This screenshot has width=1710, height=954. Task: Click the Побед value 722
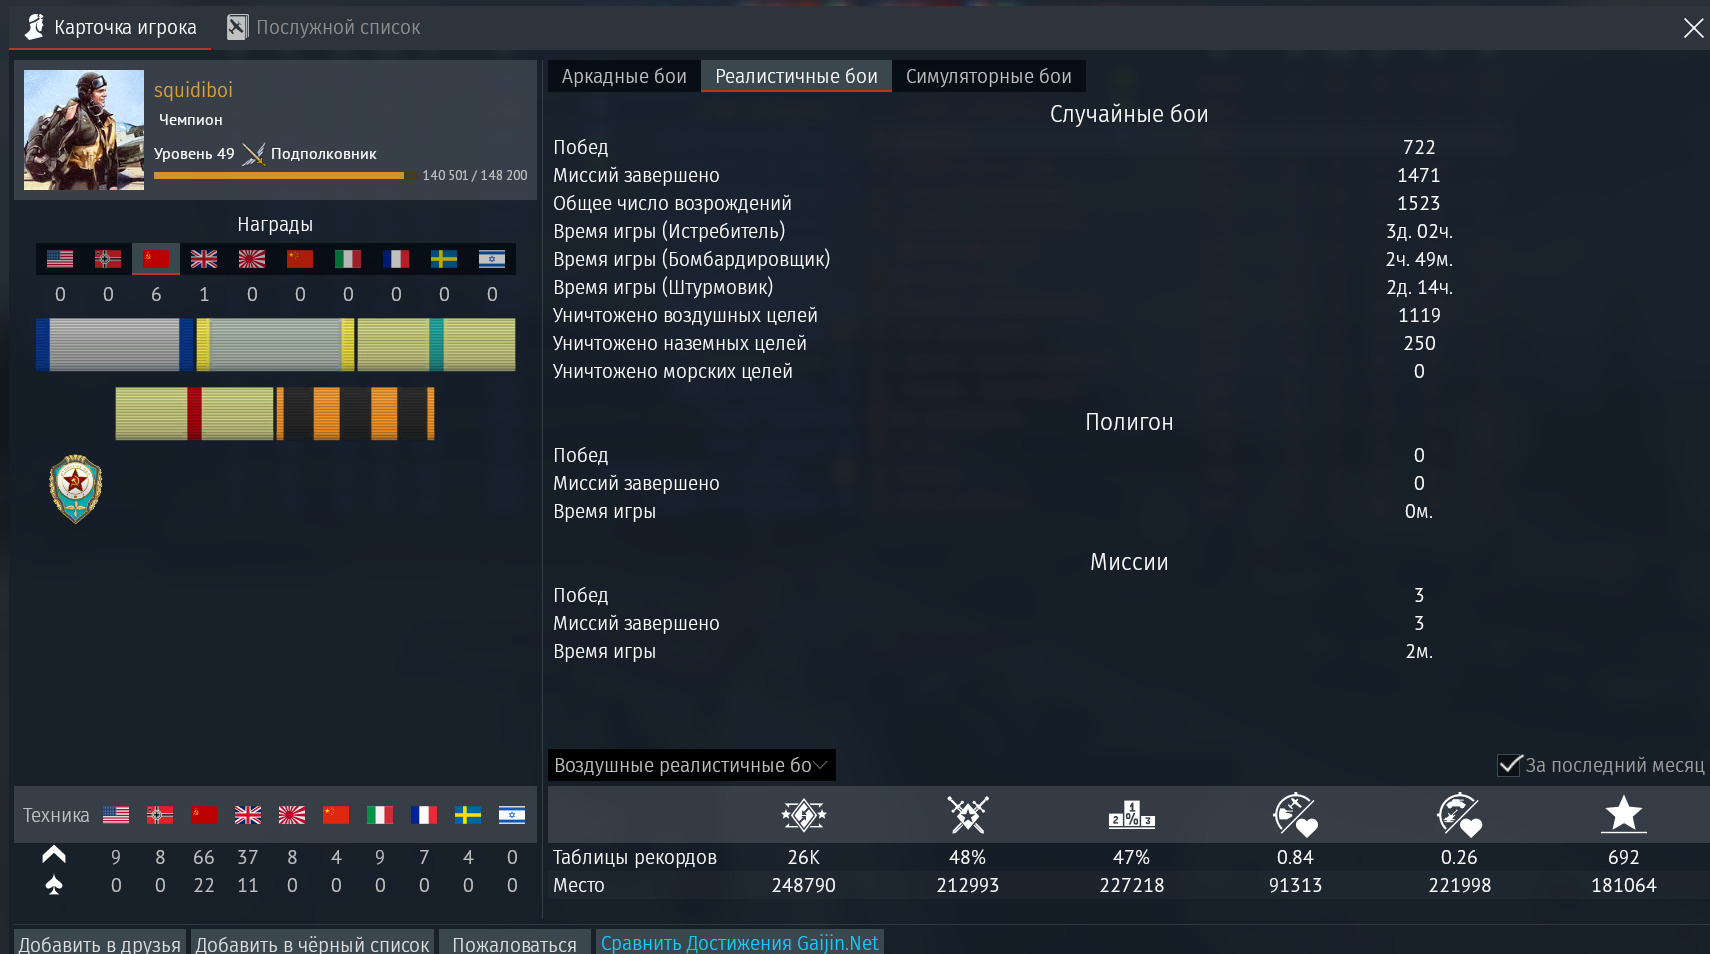point(1419,147)
